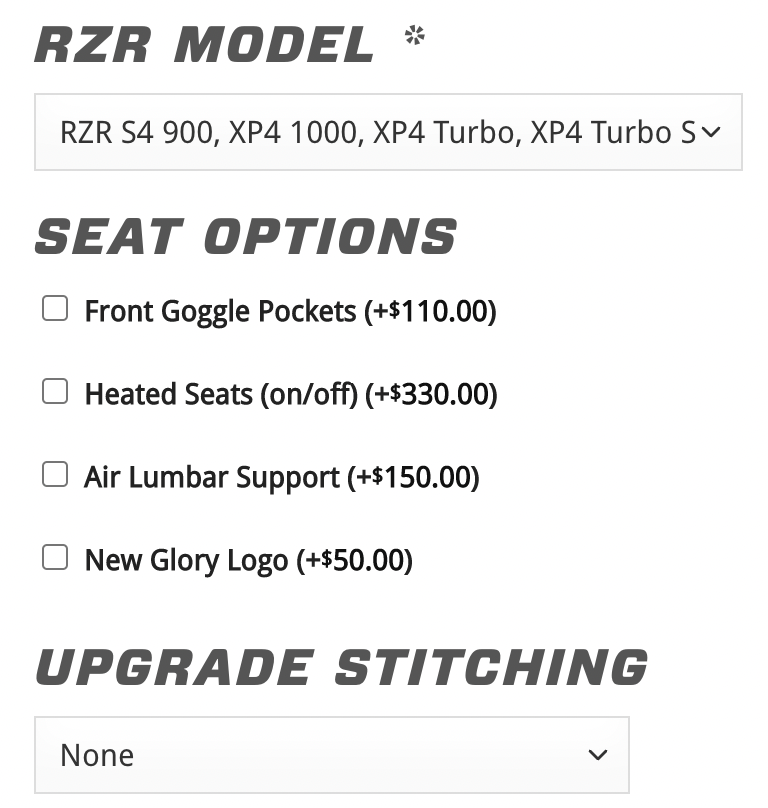This screenshot has height=808, width=768.
Task: Click the Heated Seats (on/off) label text
Action: (x=220, y=395)
